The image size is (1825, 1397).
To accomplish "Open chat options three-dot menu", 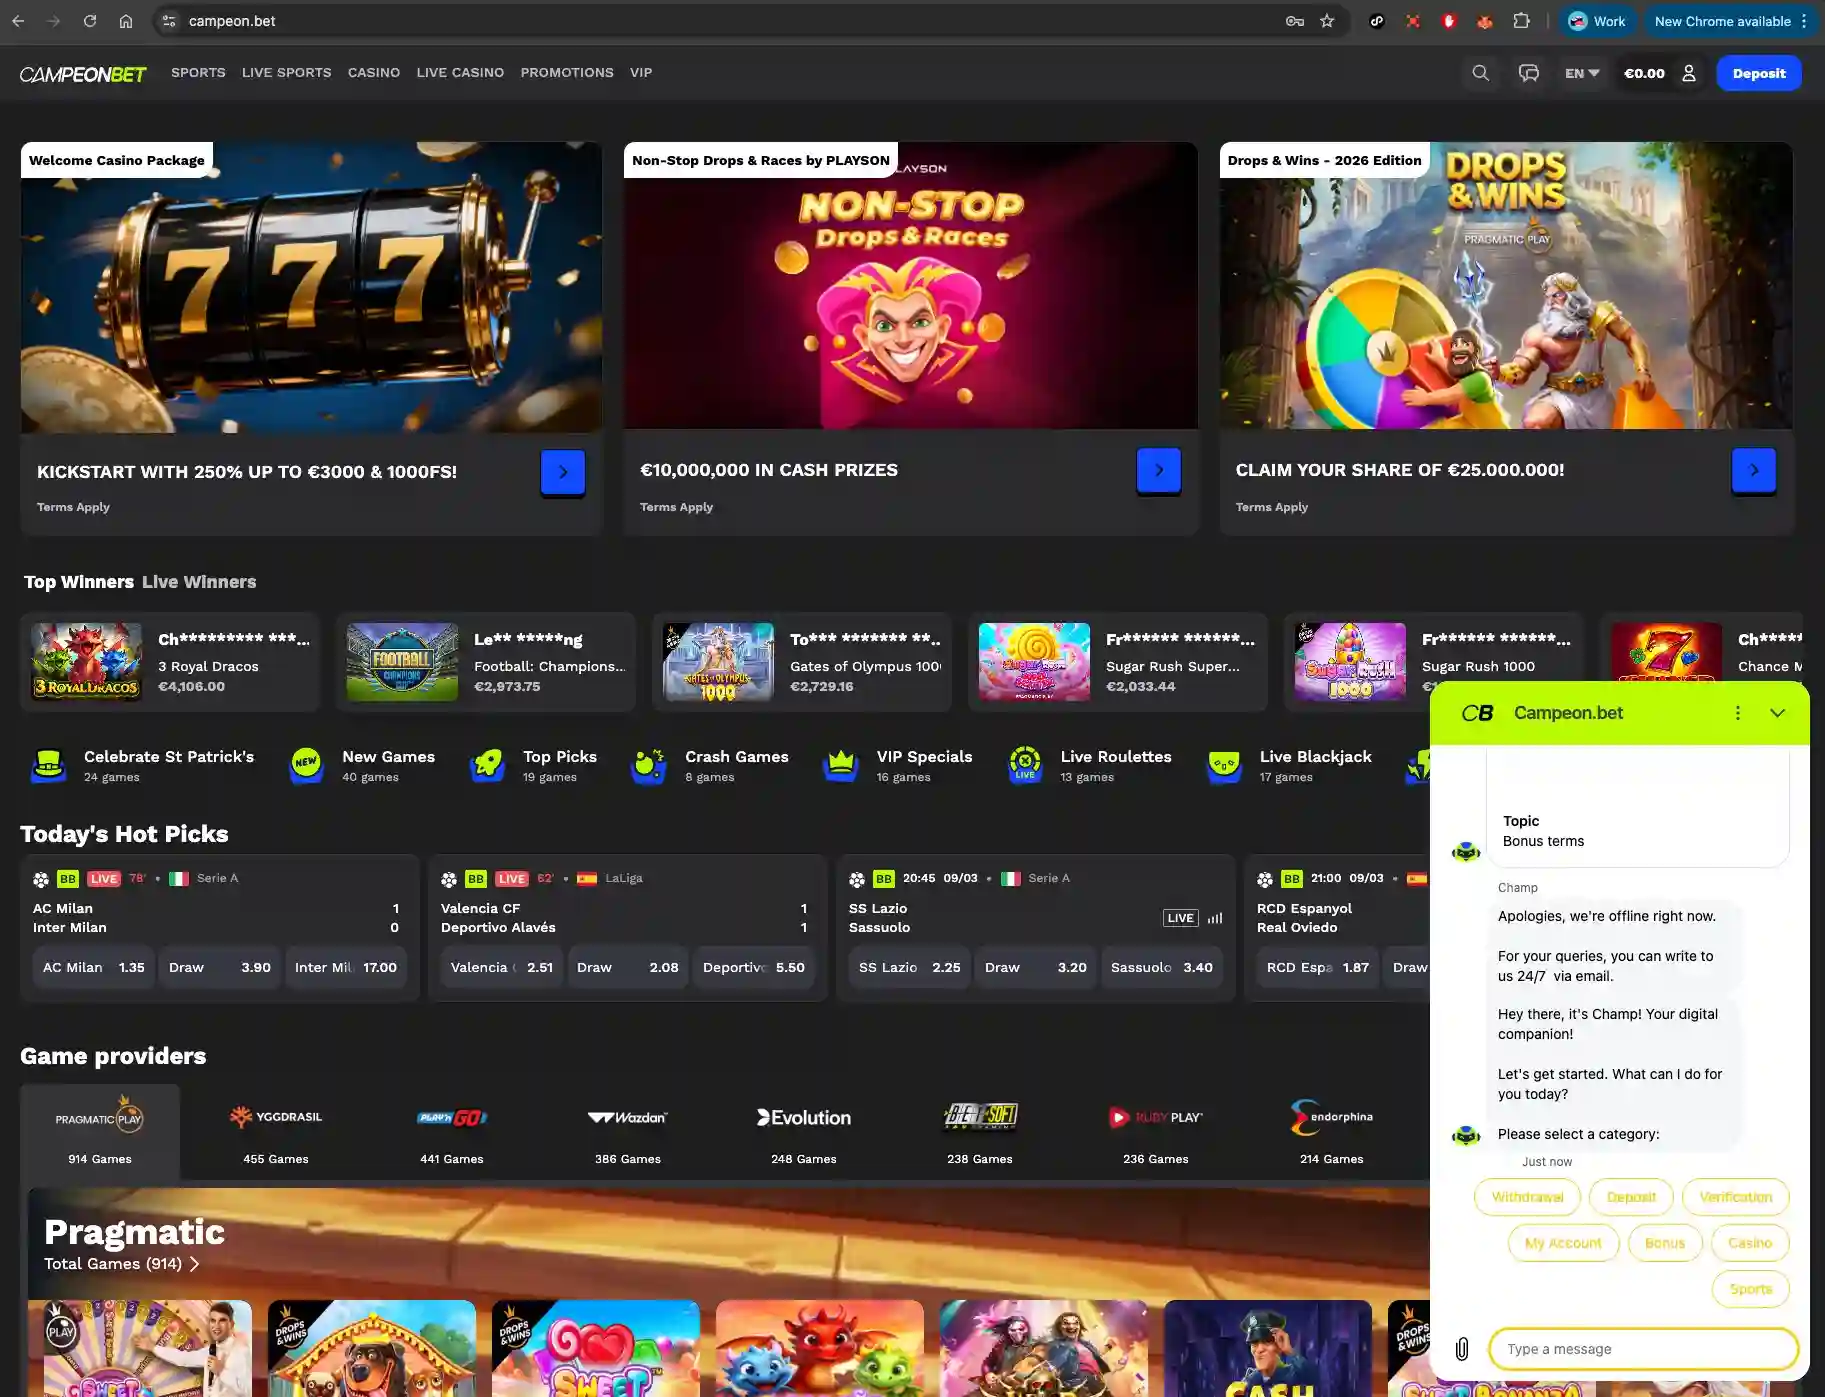I will (1738, 713).
